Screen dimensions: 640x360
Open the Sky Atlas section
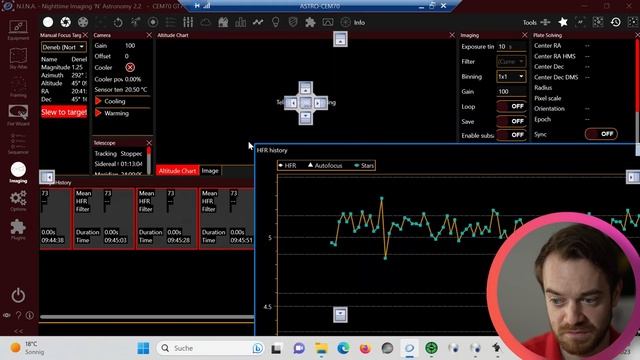tap(18, 58)
